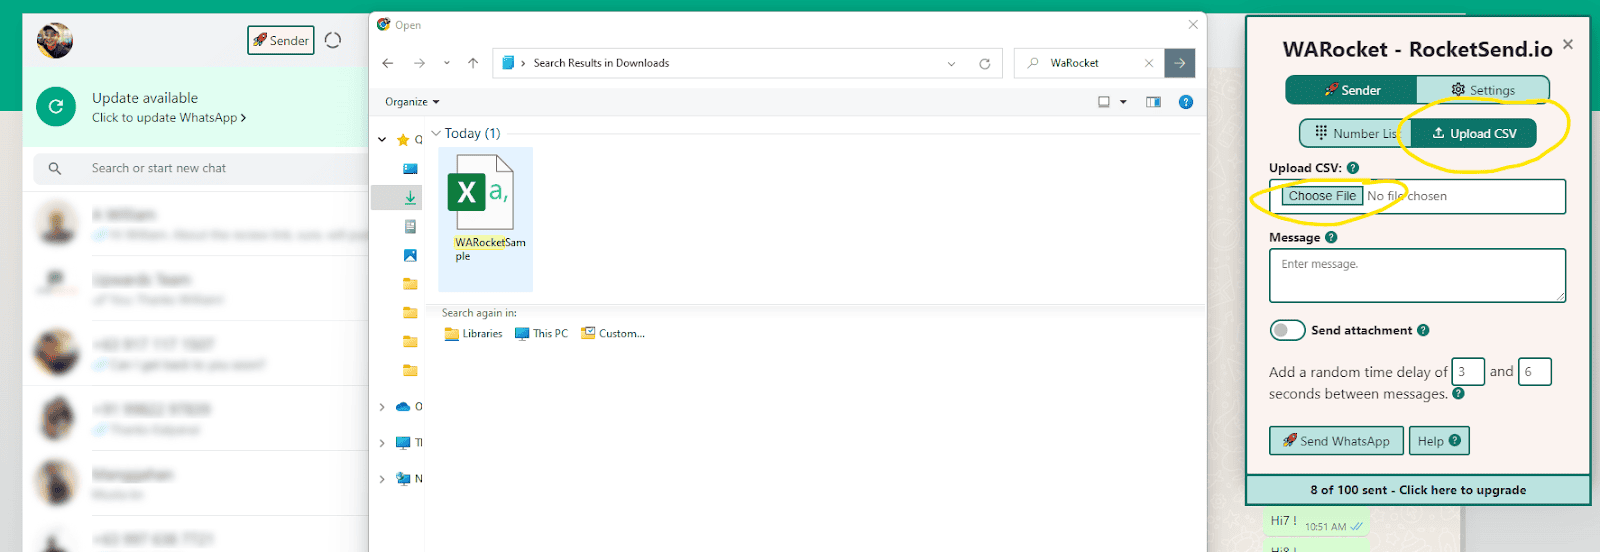The height and width of the screenshot is (552, 1600).
Task: Collapse the Today (1) group
Action: 436,133
